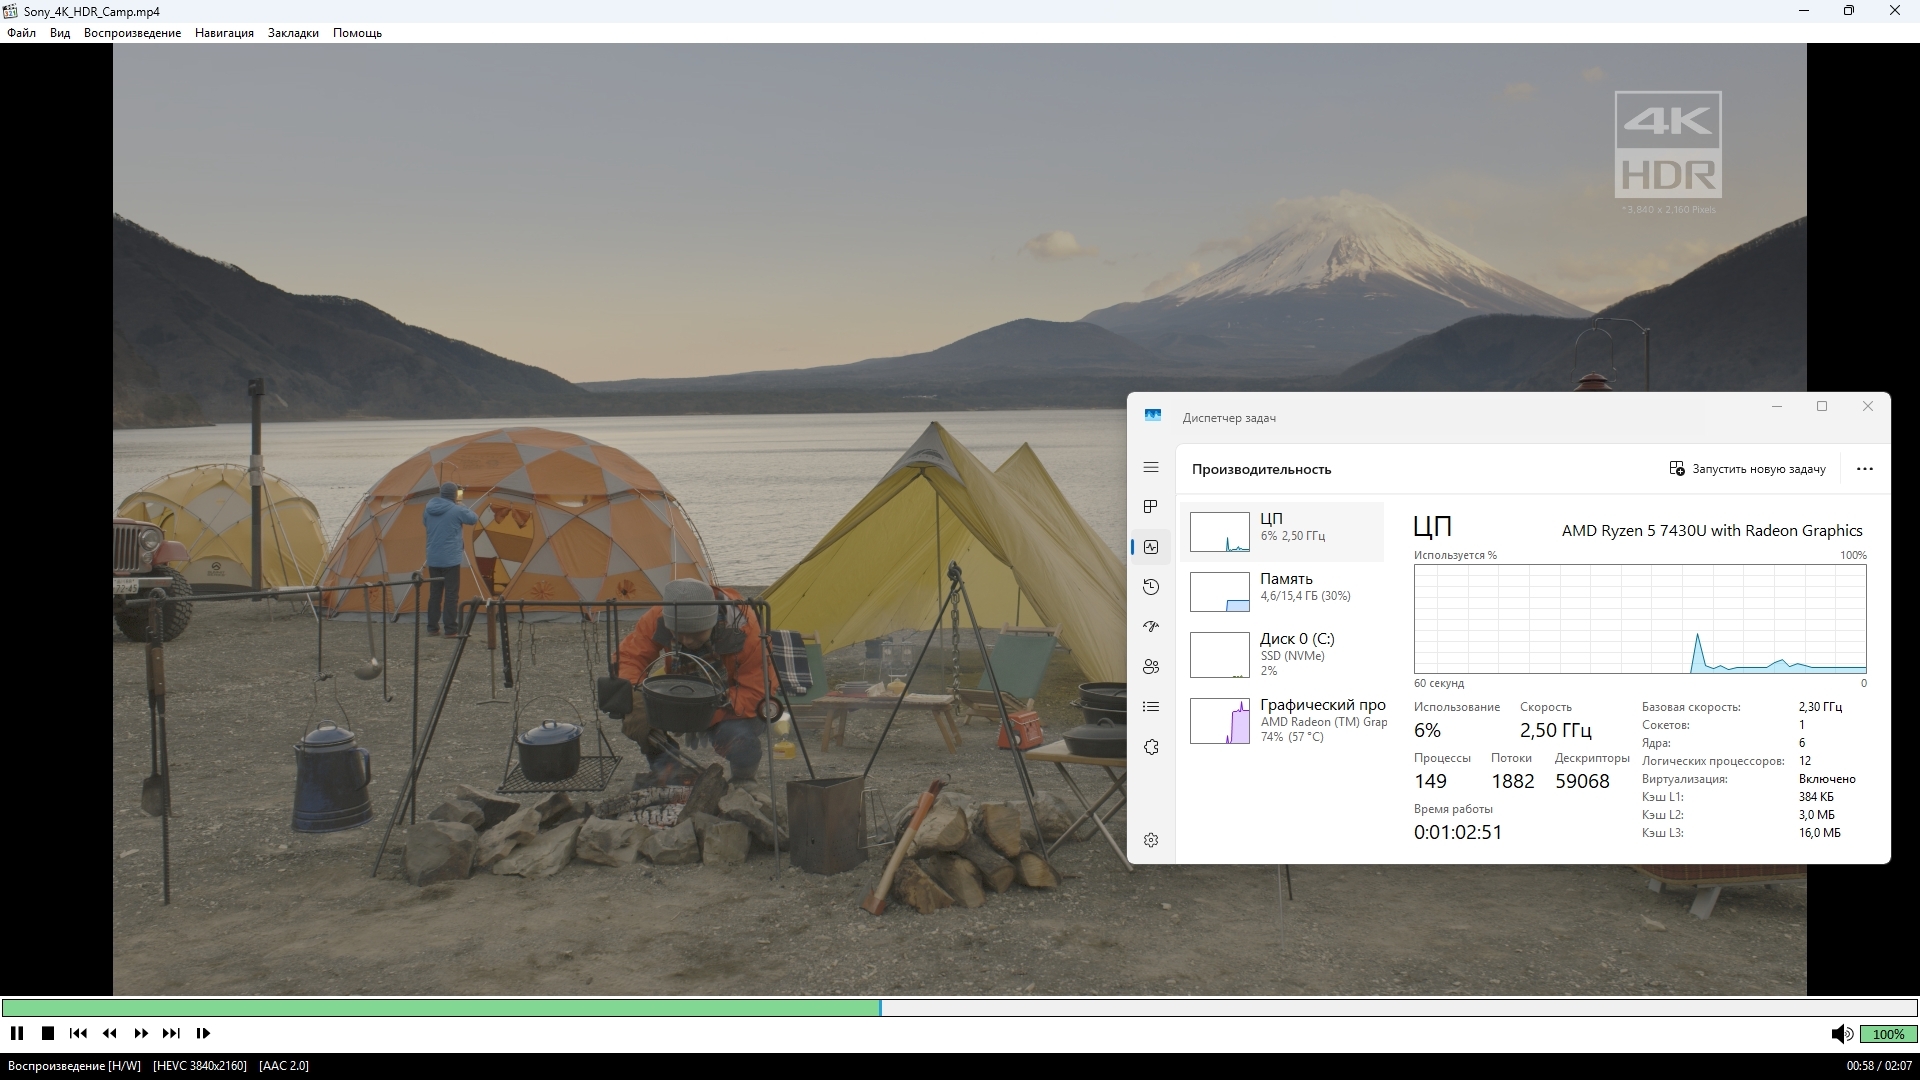The image size is (1920, 1080).
Task: Step forward one frame
Action: pyautogui.click(x=203, y=1033)
